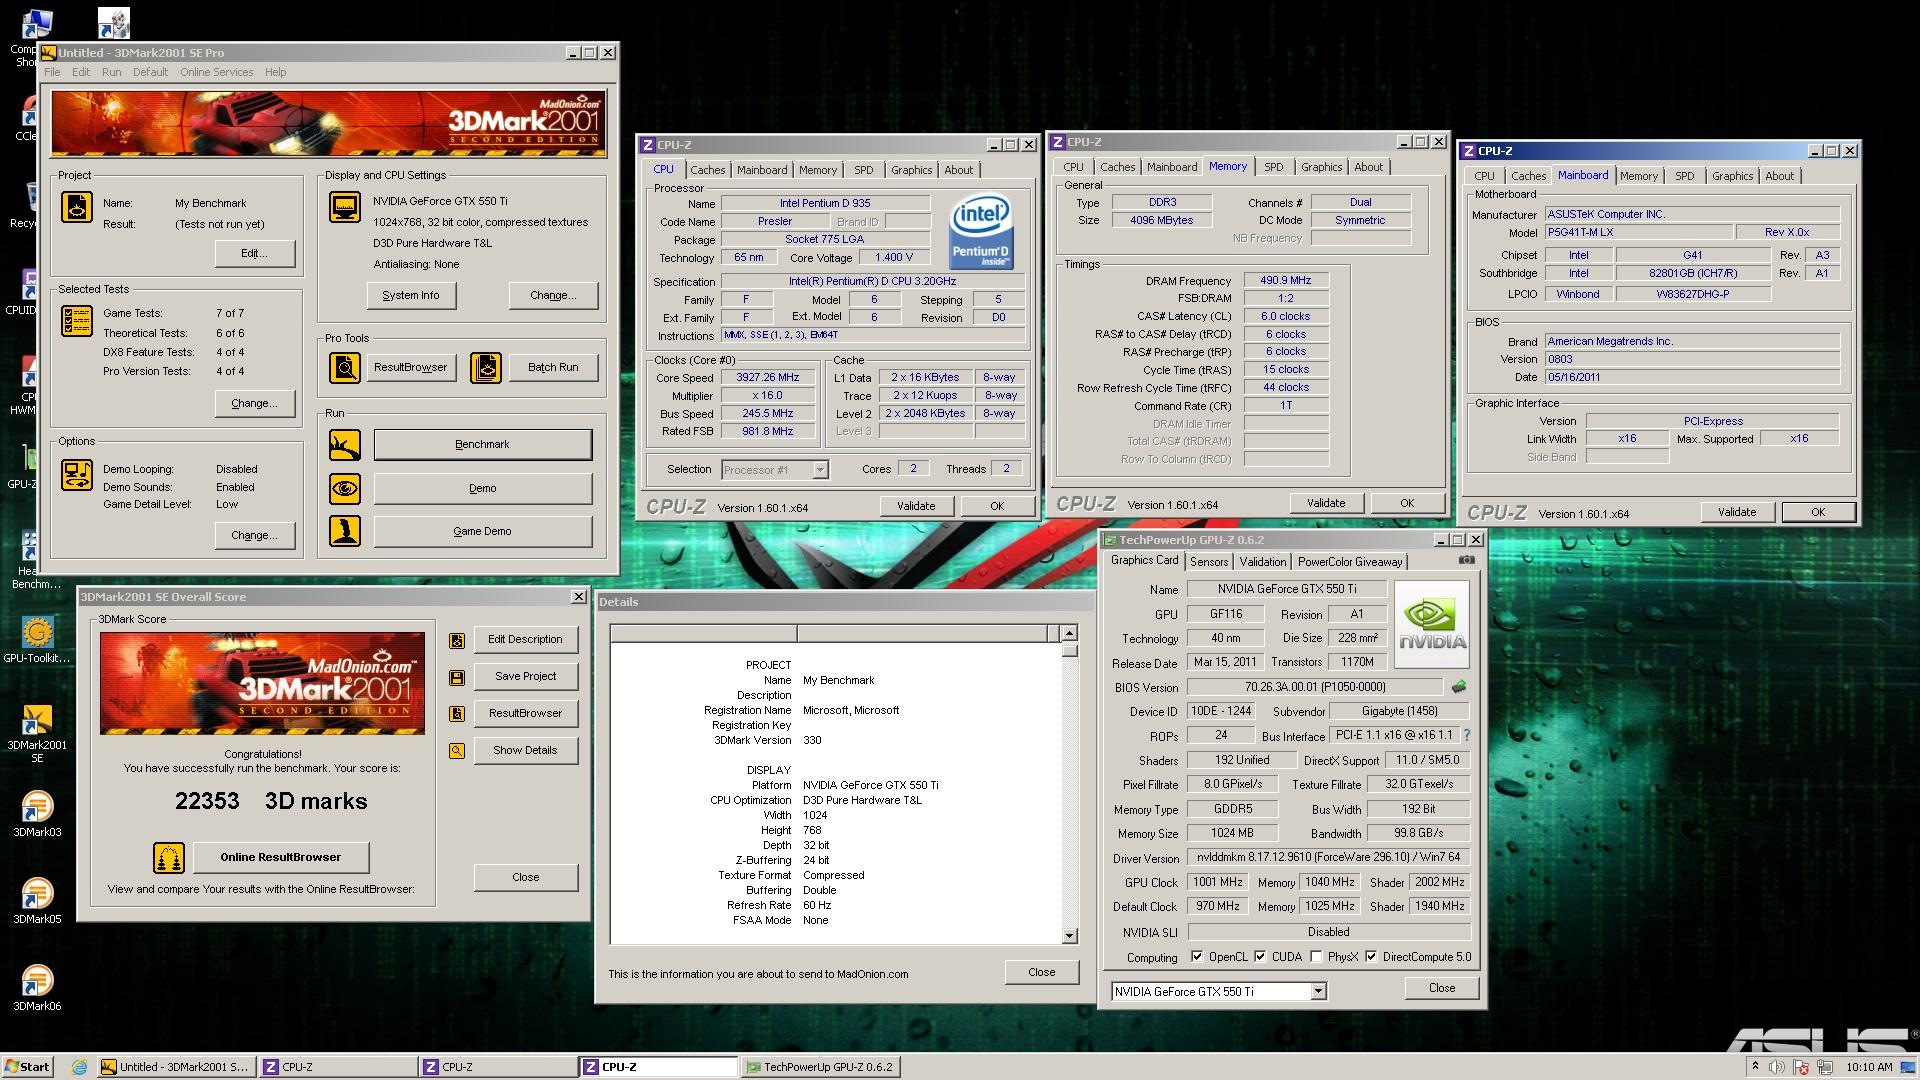1920x1080 pixels.
Task: Open the 3DMark06 desktop shortcut
Action: click(x=37, y=988)
